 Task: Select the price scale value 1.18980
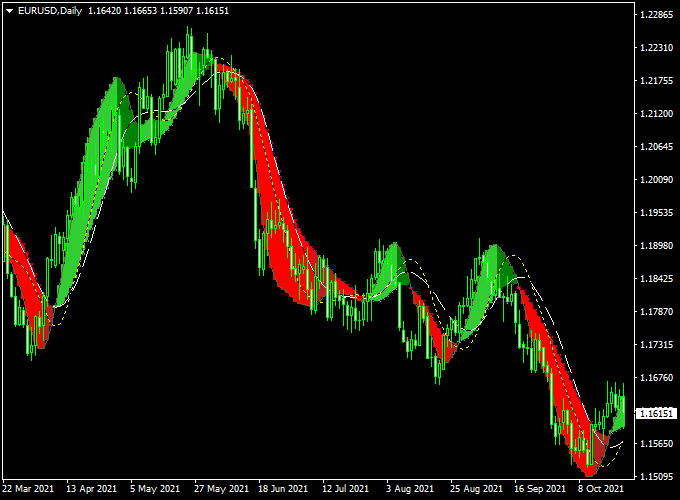[x=657, y=245]
